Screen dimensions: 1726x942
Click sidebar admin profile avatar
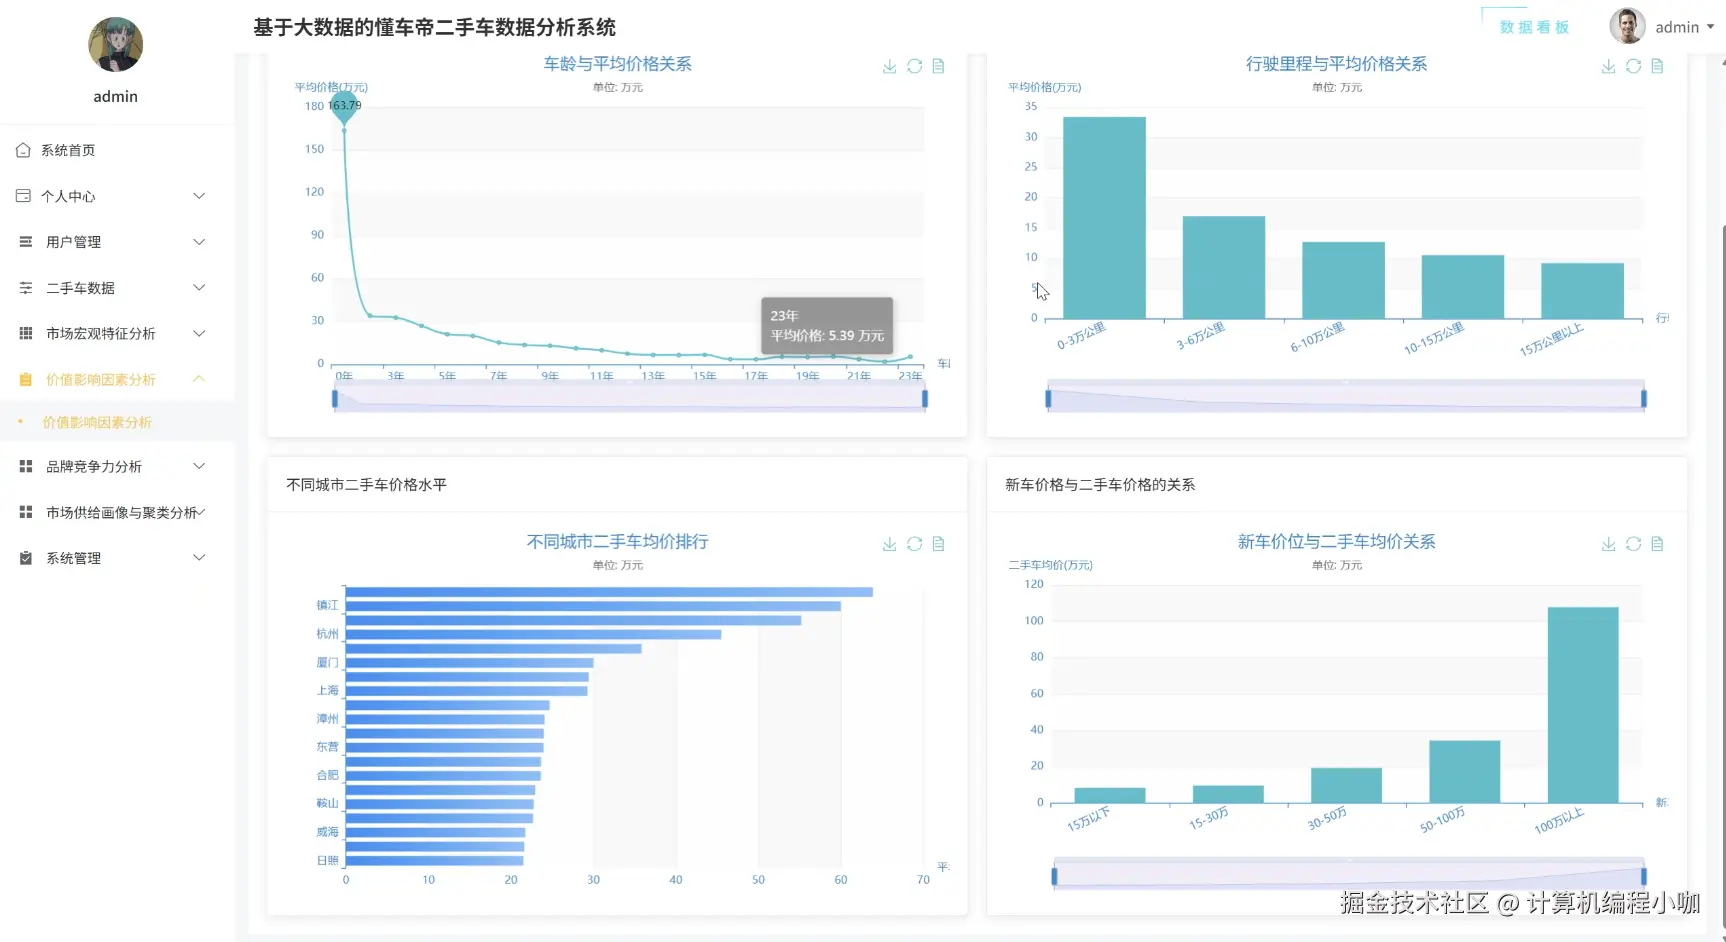(x=116, y=45)
